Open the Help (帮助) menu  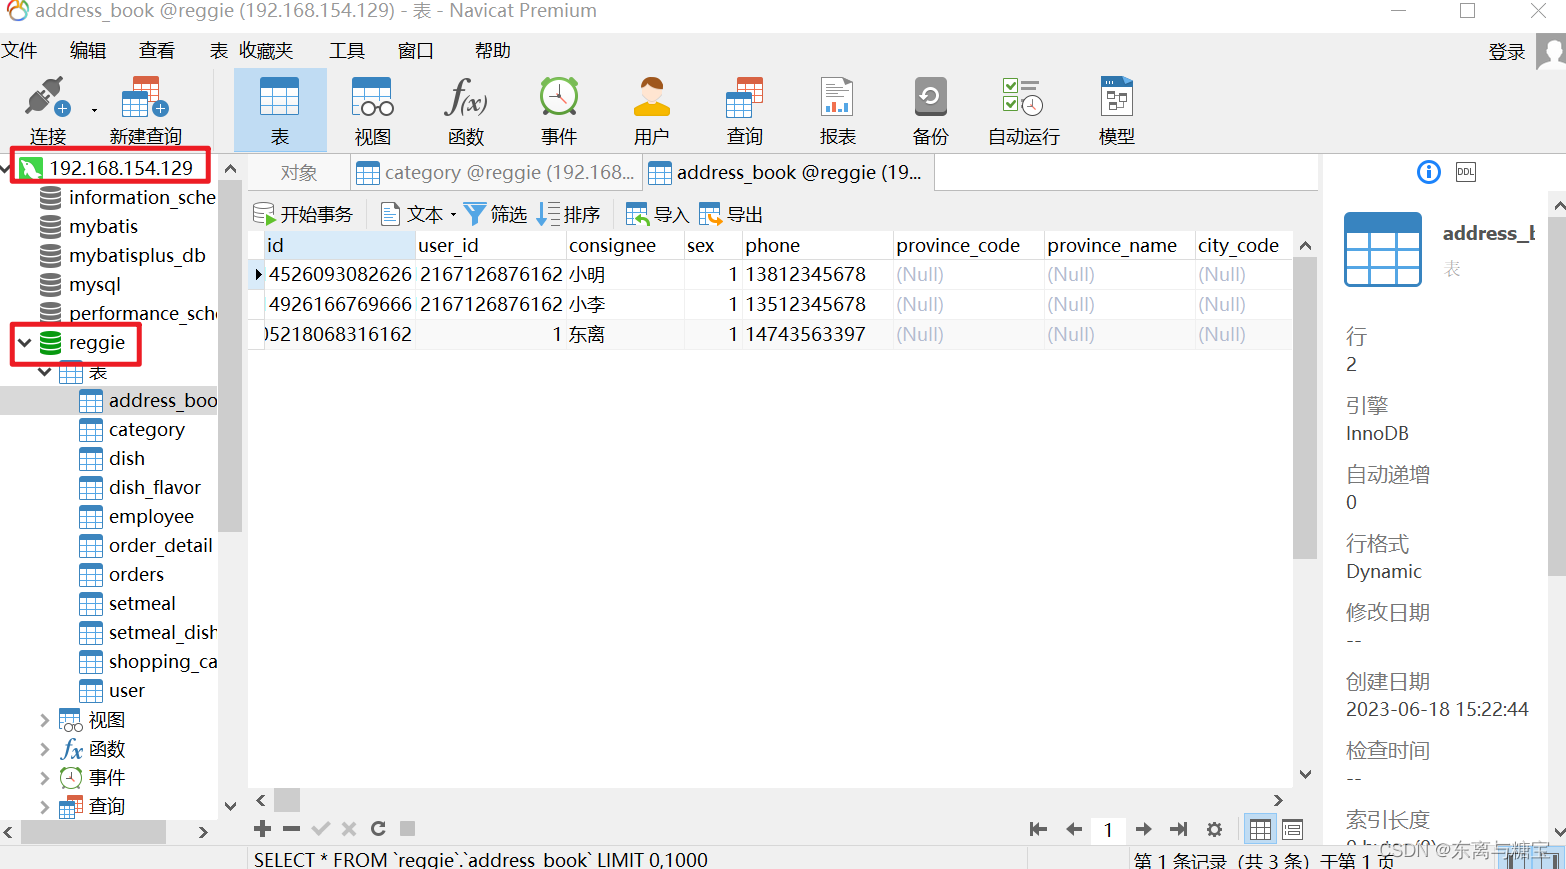493,50
